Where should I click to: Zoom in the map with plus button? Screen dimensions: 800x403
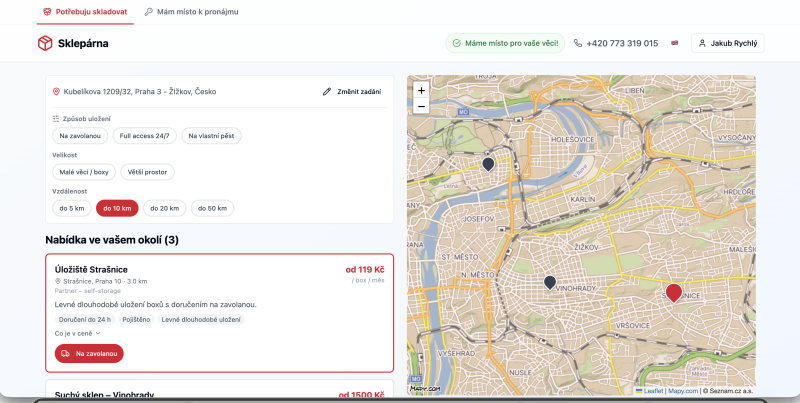point(421,90)
